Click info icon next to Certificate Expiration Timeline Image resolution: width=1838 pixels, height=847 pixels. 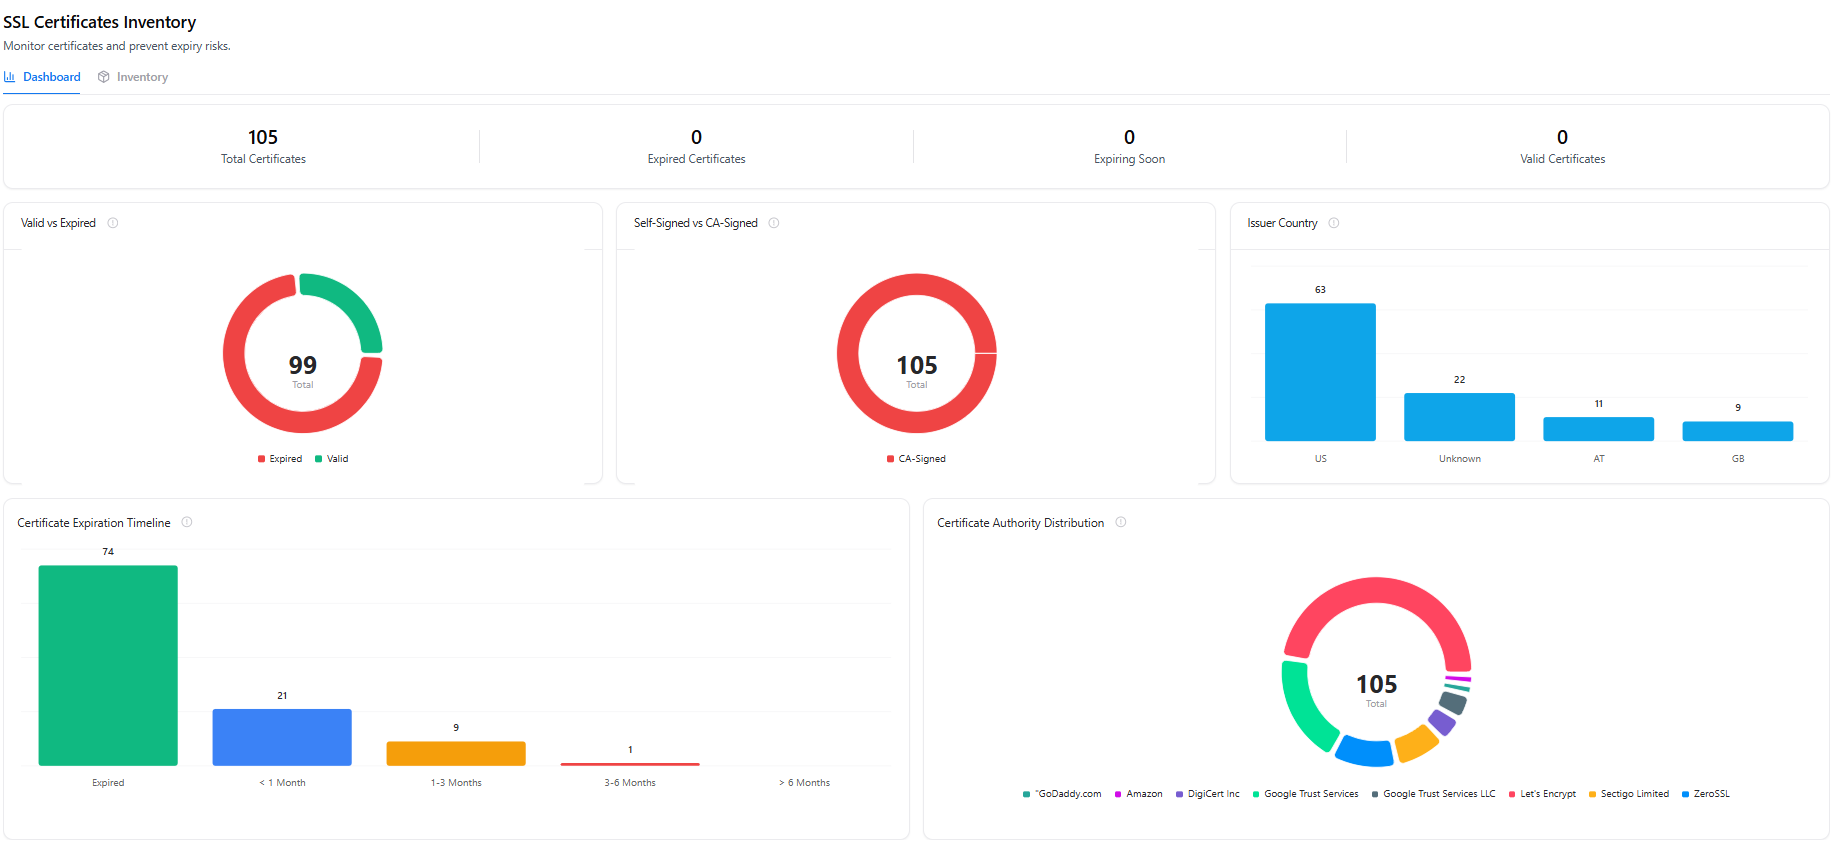pyautogui.click(x=187, y=522)
